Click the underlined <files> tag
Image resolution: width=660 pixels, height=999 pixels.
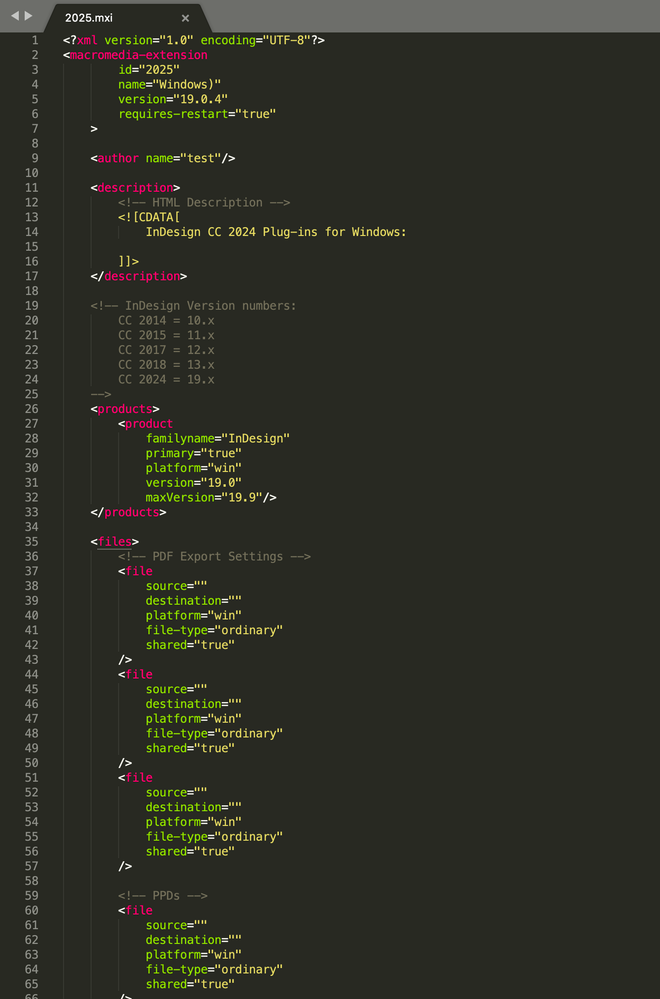coord(115,542)
